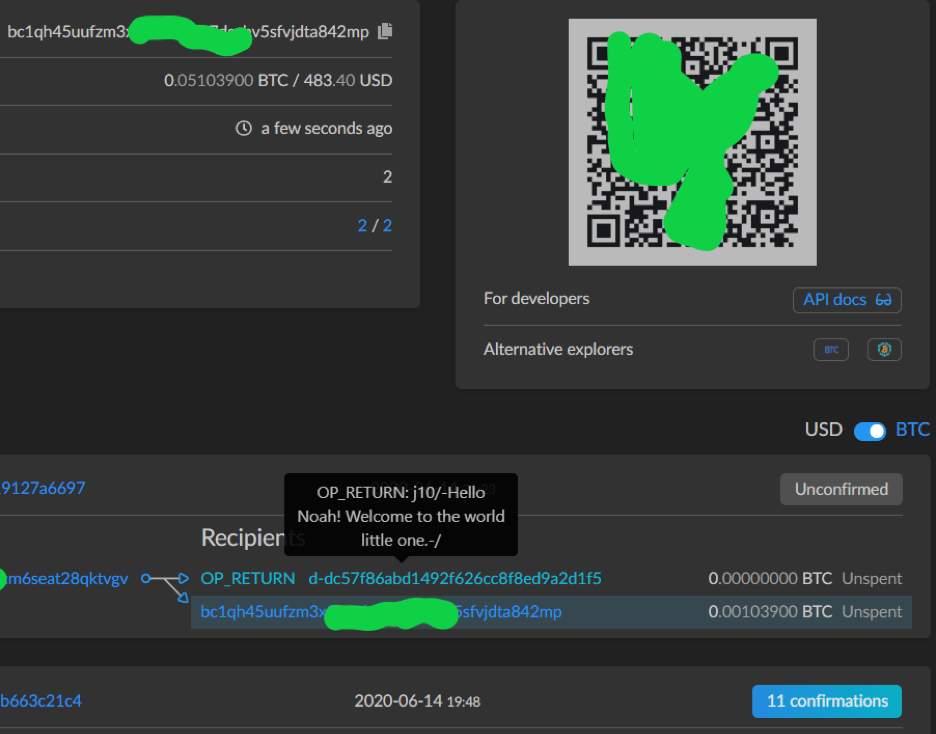Viewport: 936px width, 734px height.
Task: Click the Unconfirmed status badge
Action: coord(841,489)
